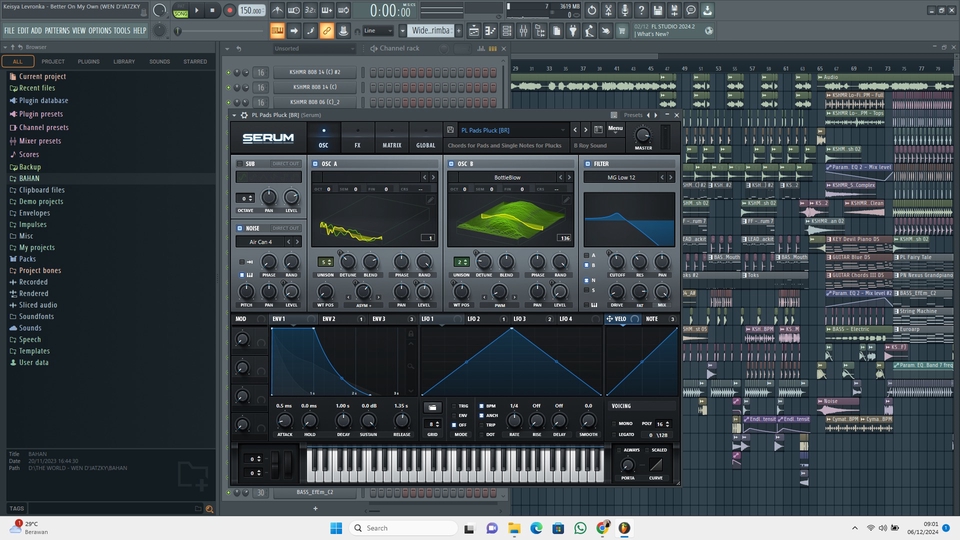Toggle PAT/SONG mode button

point(181,10)
